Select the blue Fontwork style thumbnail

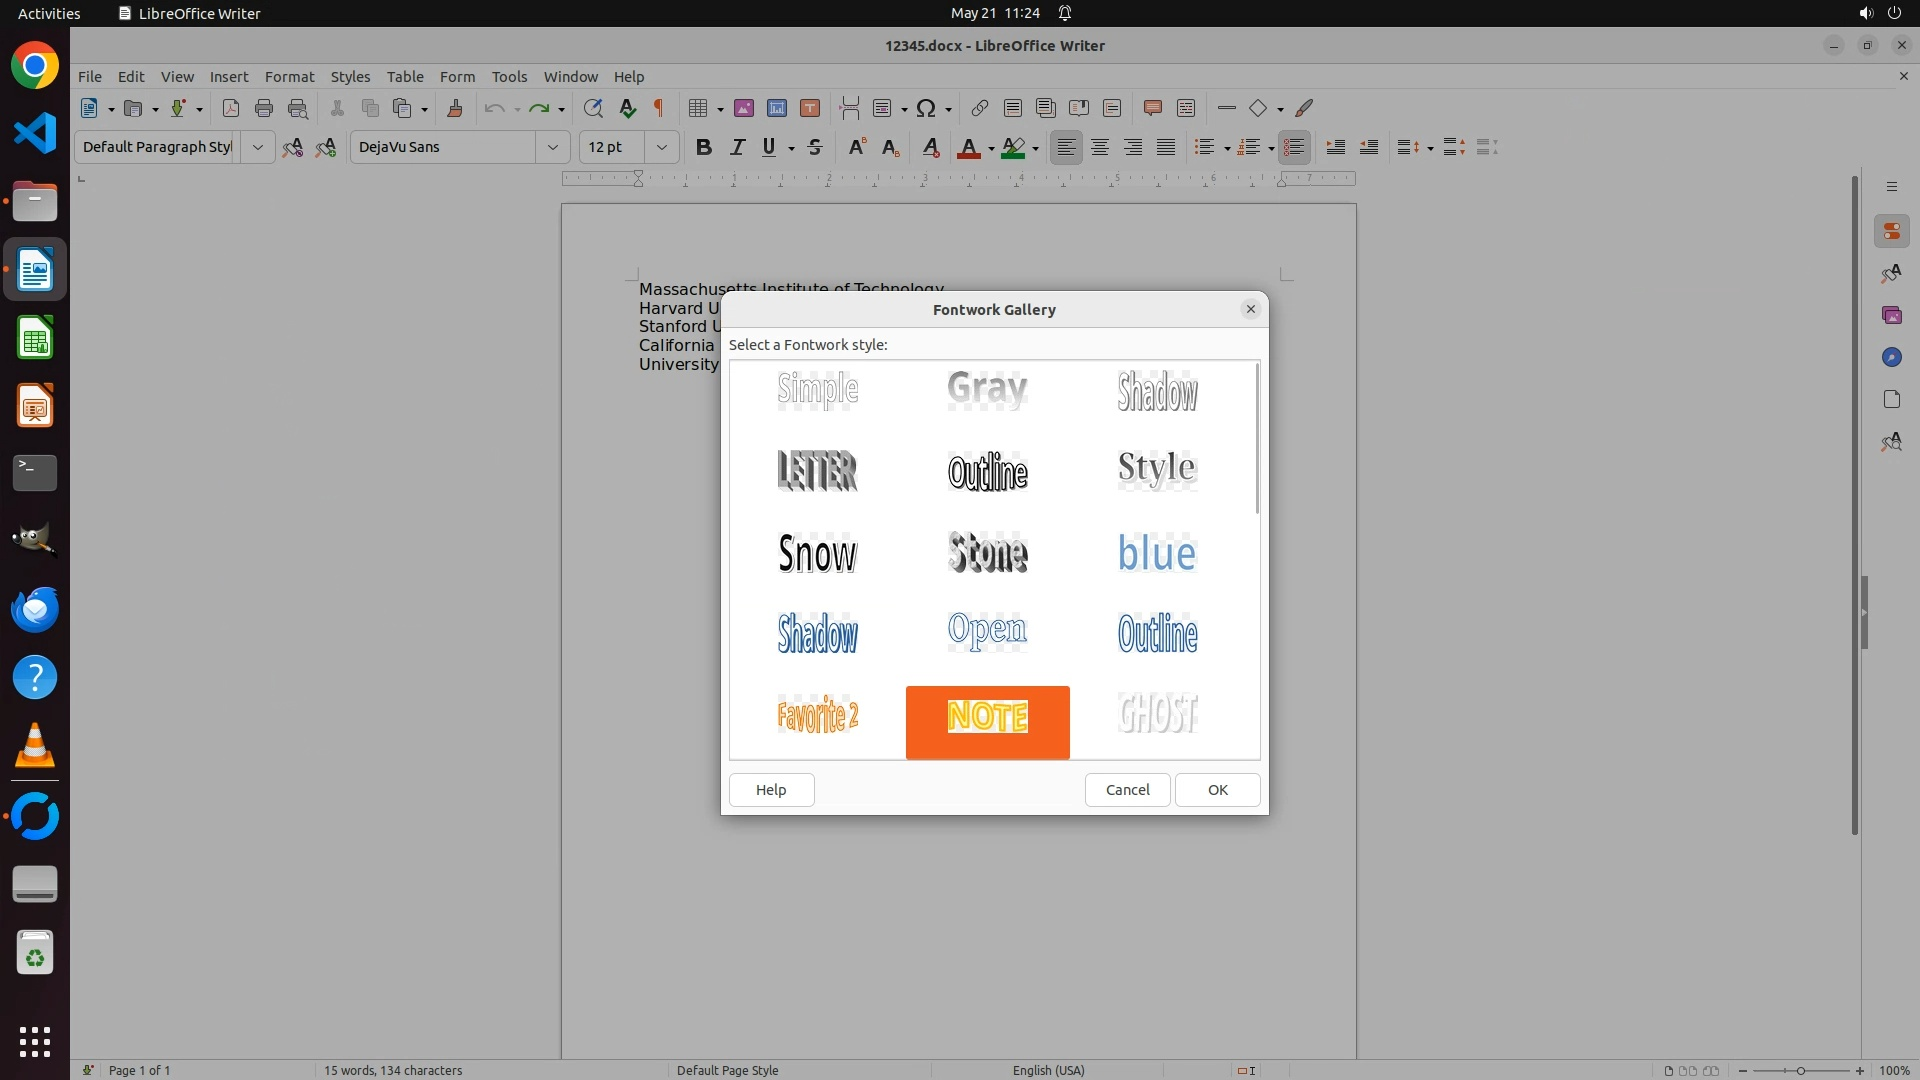point(1157,553)
